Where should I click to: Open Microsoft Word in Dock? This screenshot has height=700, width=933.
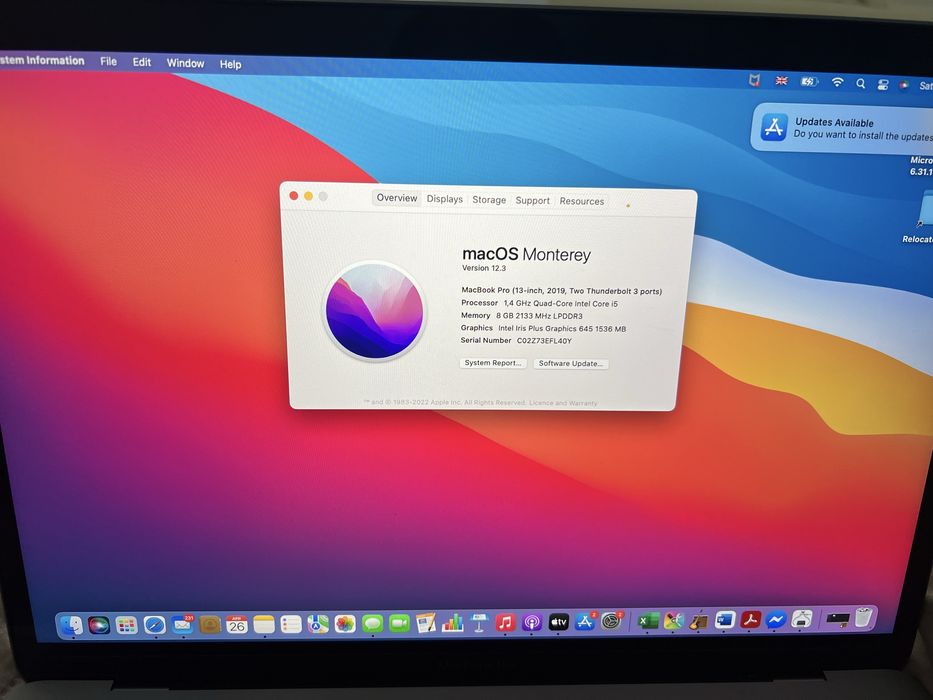[725, 620]
